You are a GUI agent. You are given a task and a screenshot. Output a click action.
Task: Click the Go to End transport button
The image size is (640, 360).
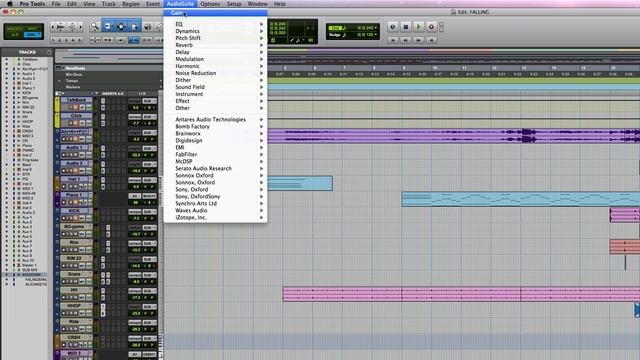pyautogui.click(x=431, y=40)
